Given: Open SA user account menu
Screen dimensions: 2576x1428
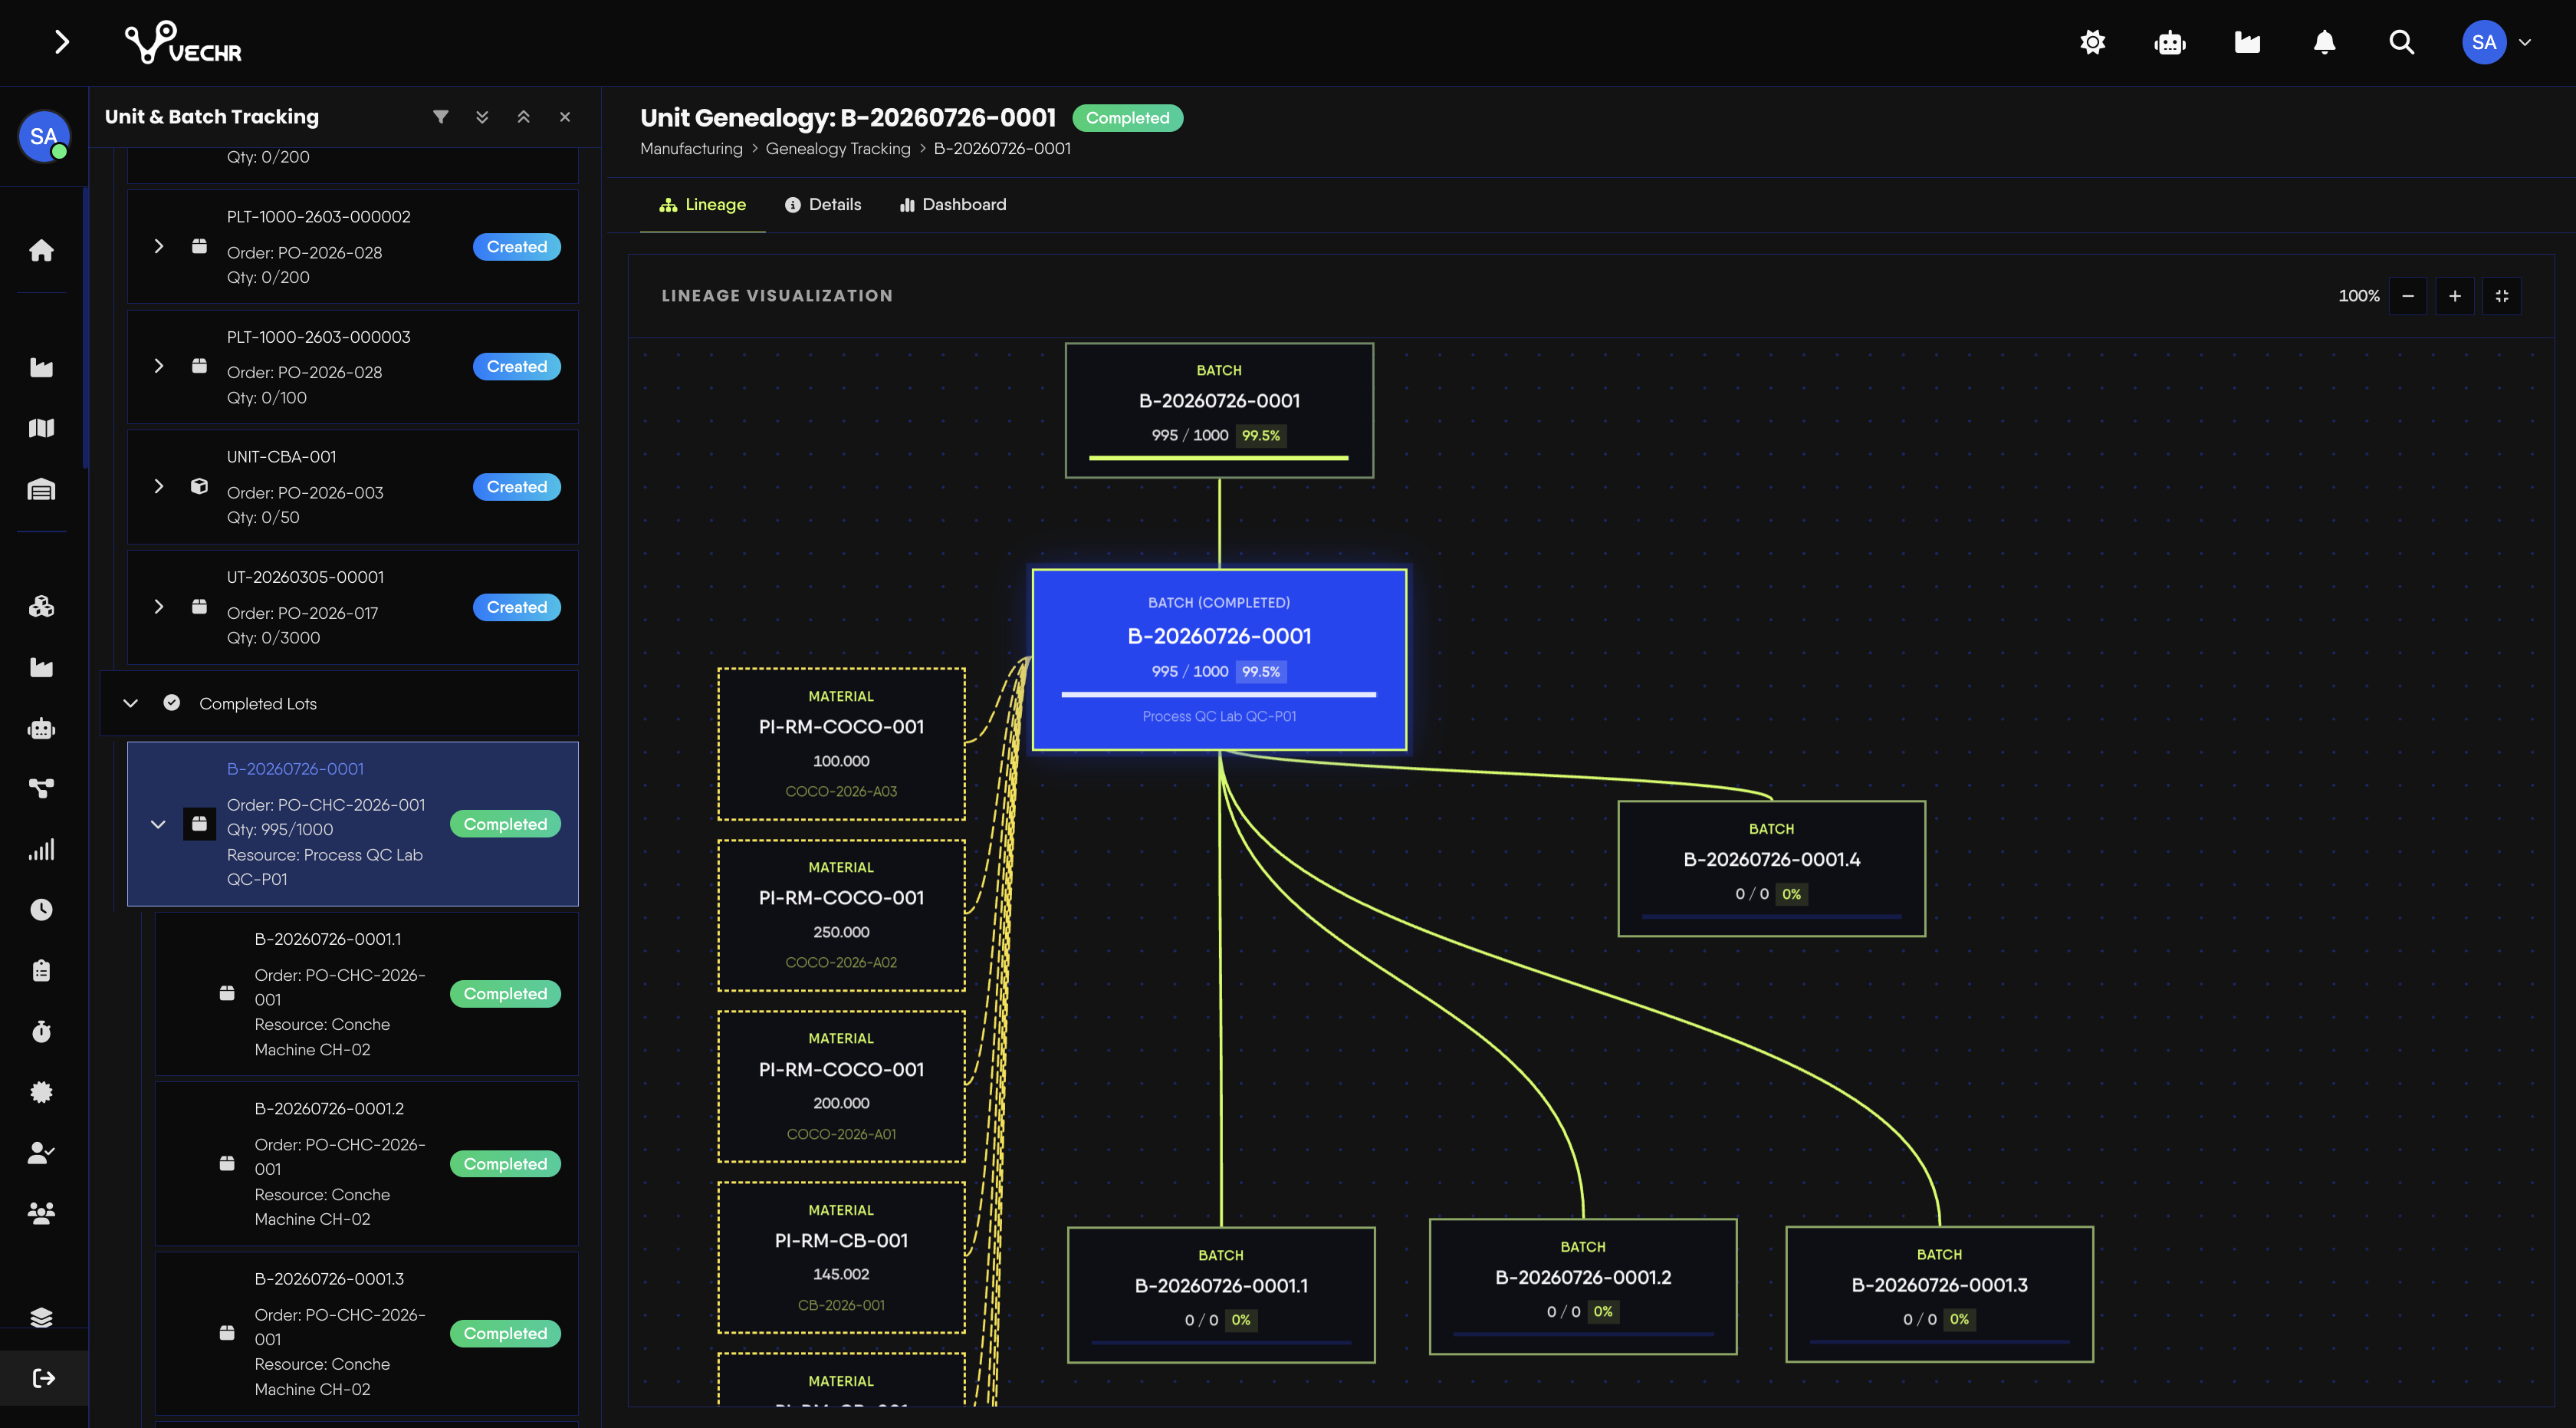Looking at the screenshot, I should pyautogui.click(x=2496, y=42).
